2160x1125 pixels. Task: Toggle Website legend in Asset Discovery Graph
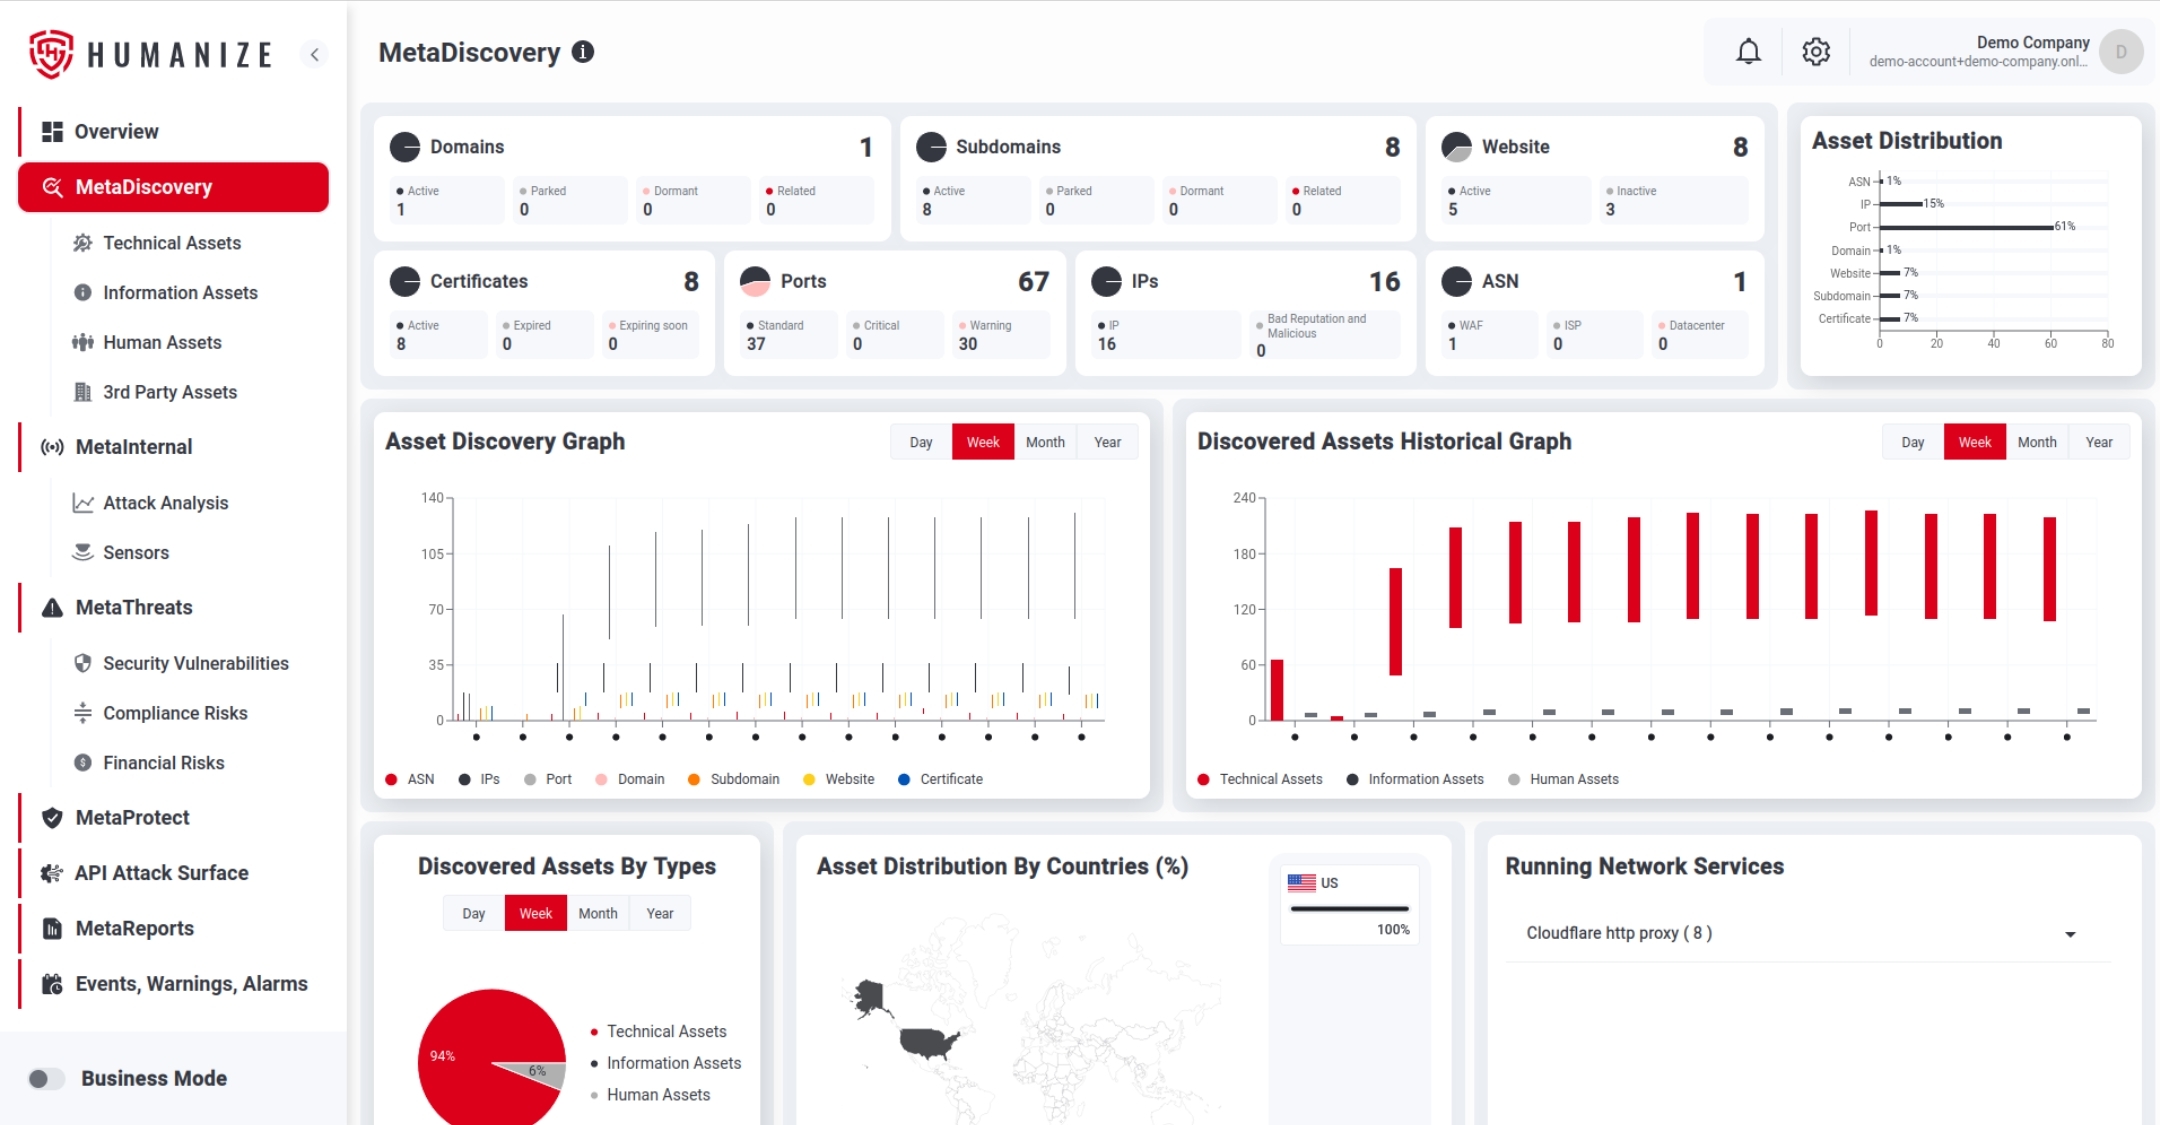pyautogui.click(x=839, y=779)
